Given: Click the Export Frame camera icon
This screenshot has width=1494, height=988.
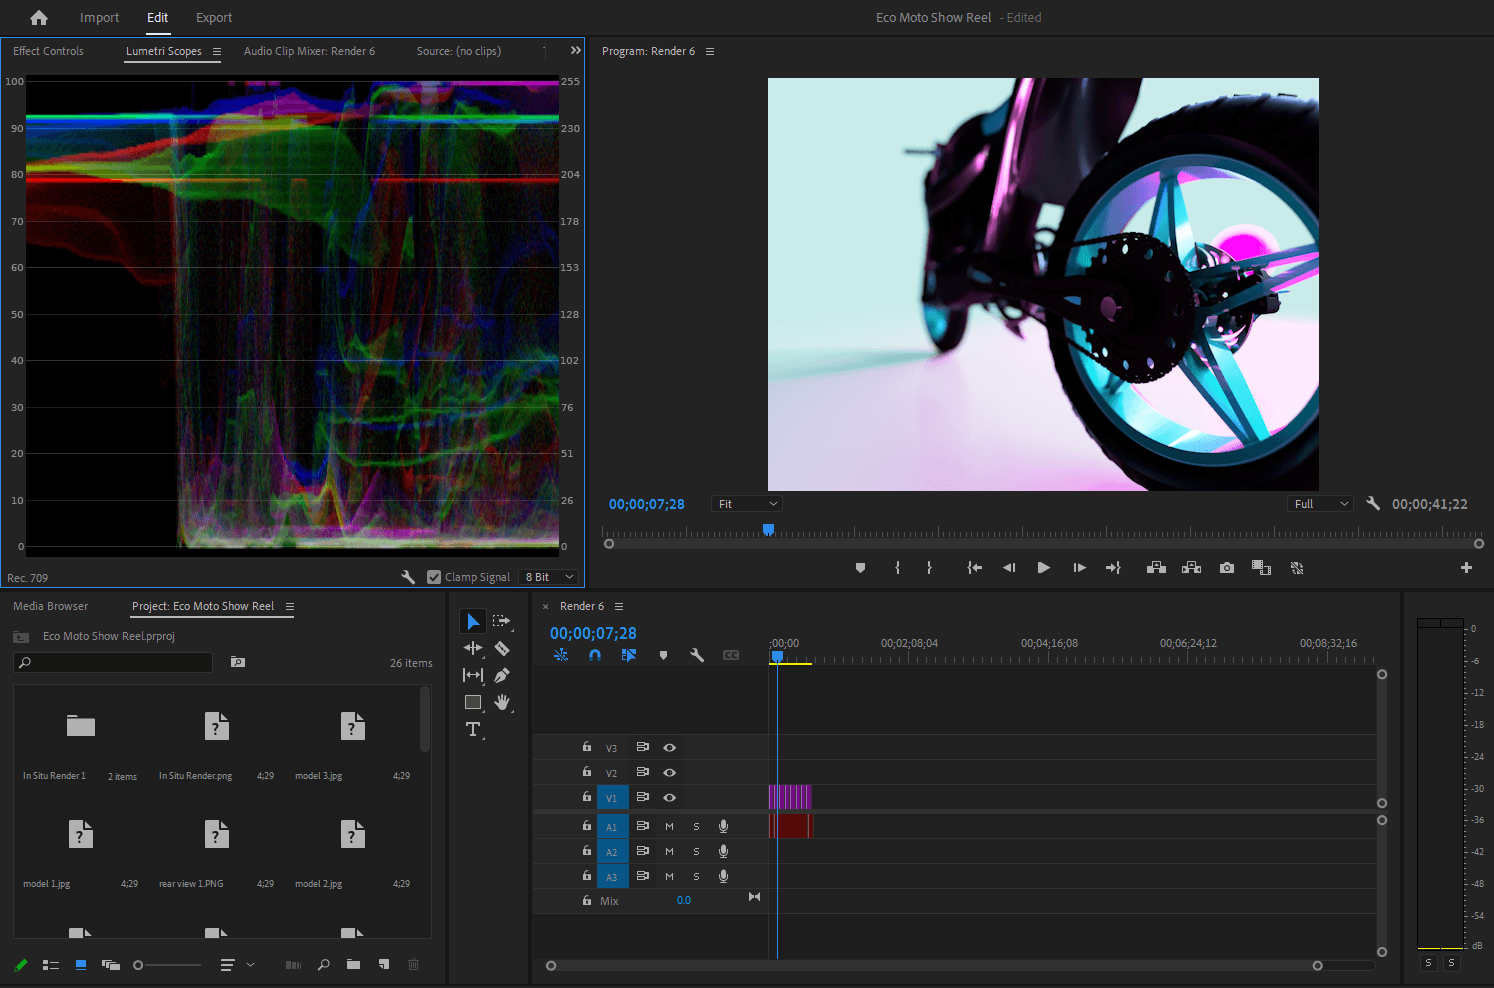Looking at the screenshot, I should coord(1226,568).
